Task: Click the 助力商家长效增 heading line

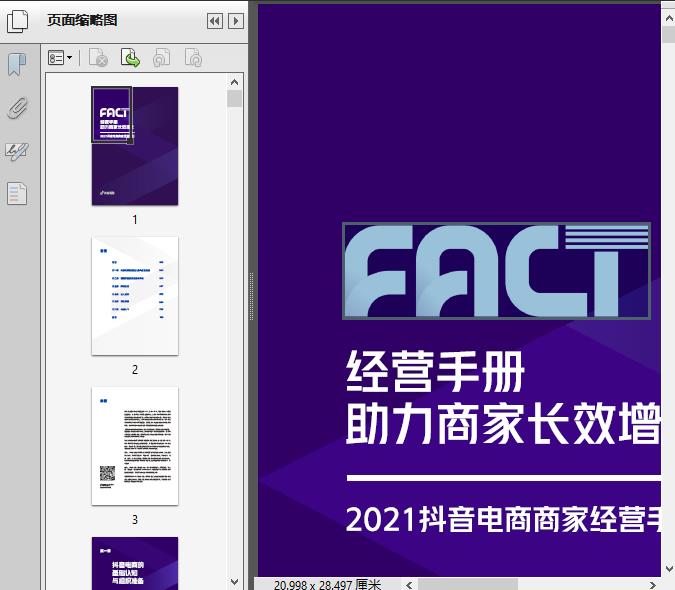Action: 503,423
